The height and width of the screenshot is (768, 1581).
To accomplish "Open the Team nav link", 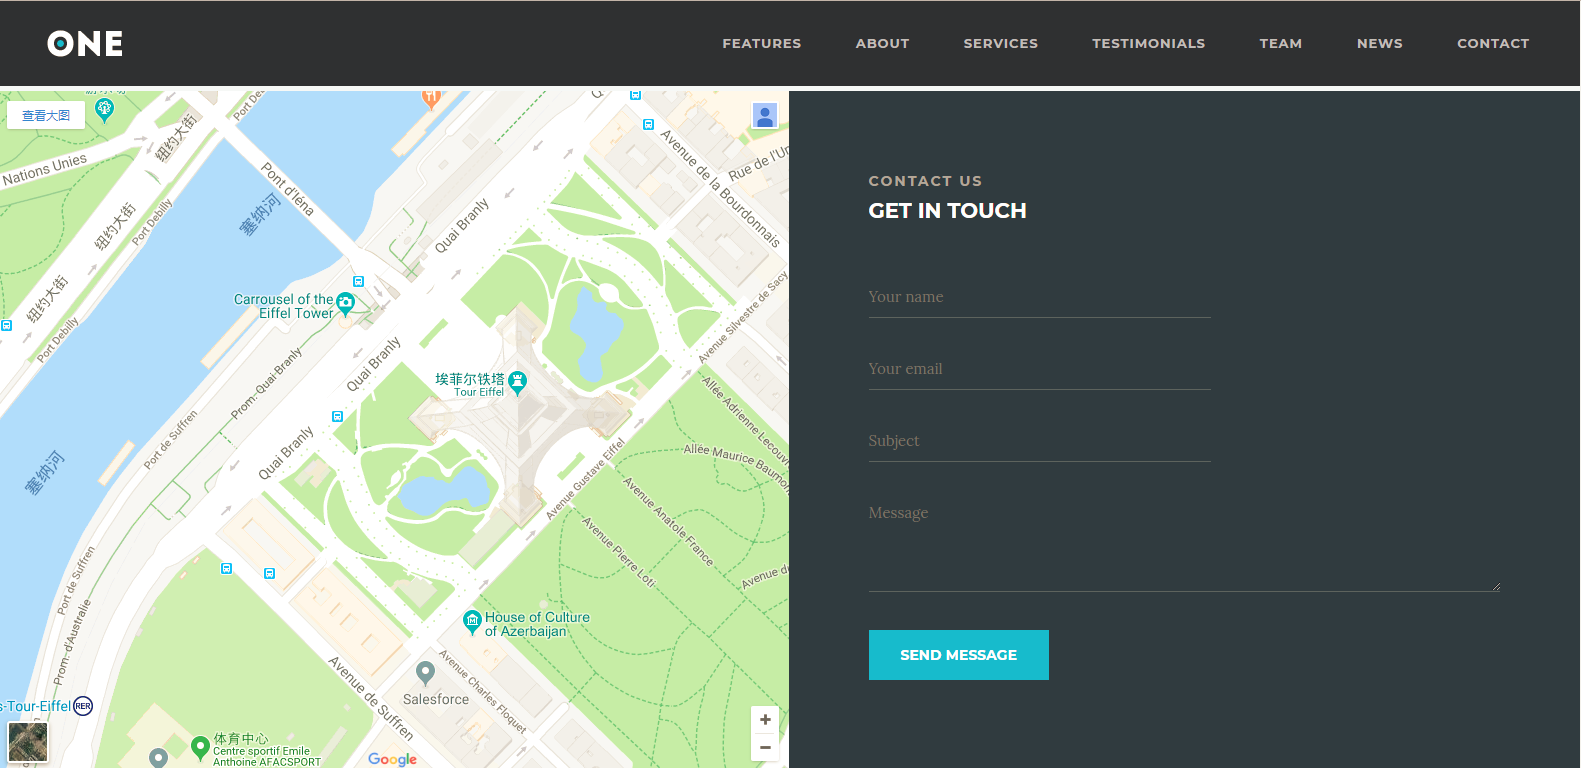I will [1280, 44].
